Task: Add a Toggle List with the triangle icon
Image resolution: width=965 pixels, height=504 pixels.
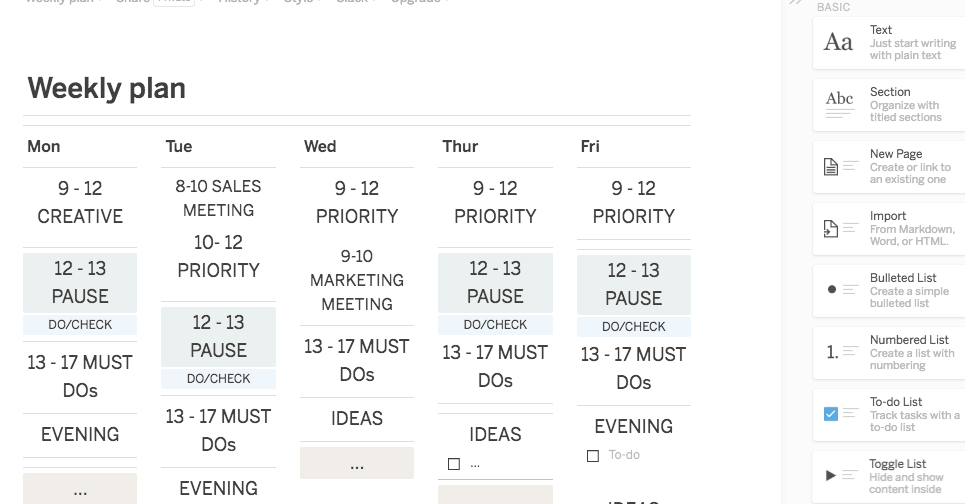Action: [831, 475]
